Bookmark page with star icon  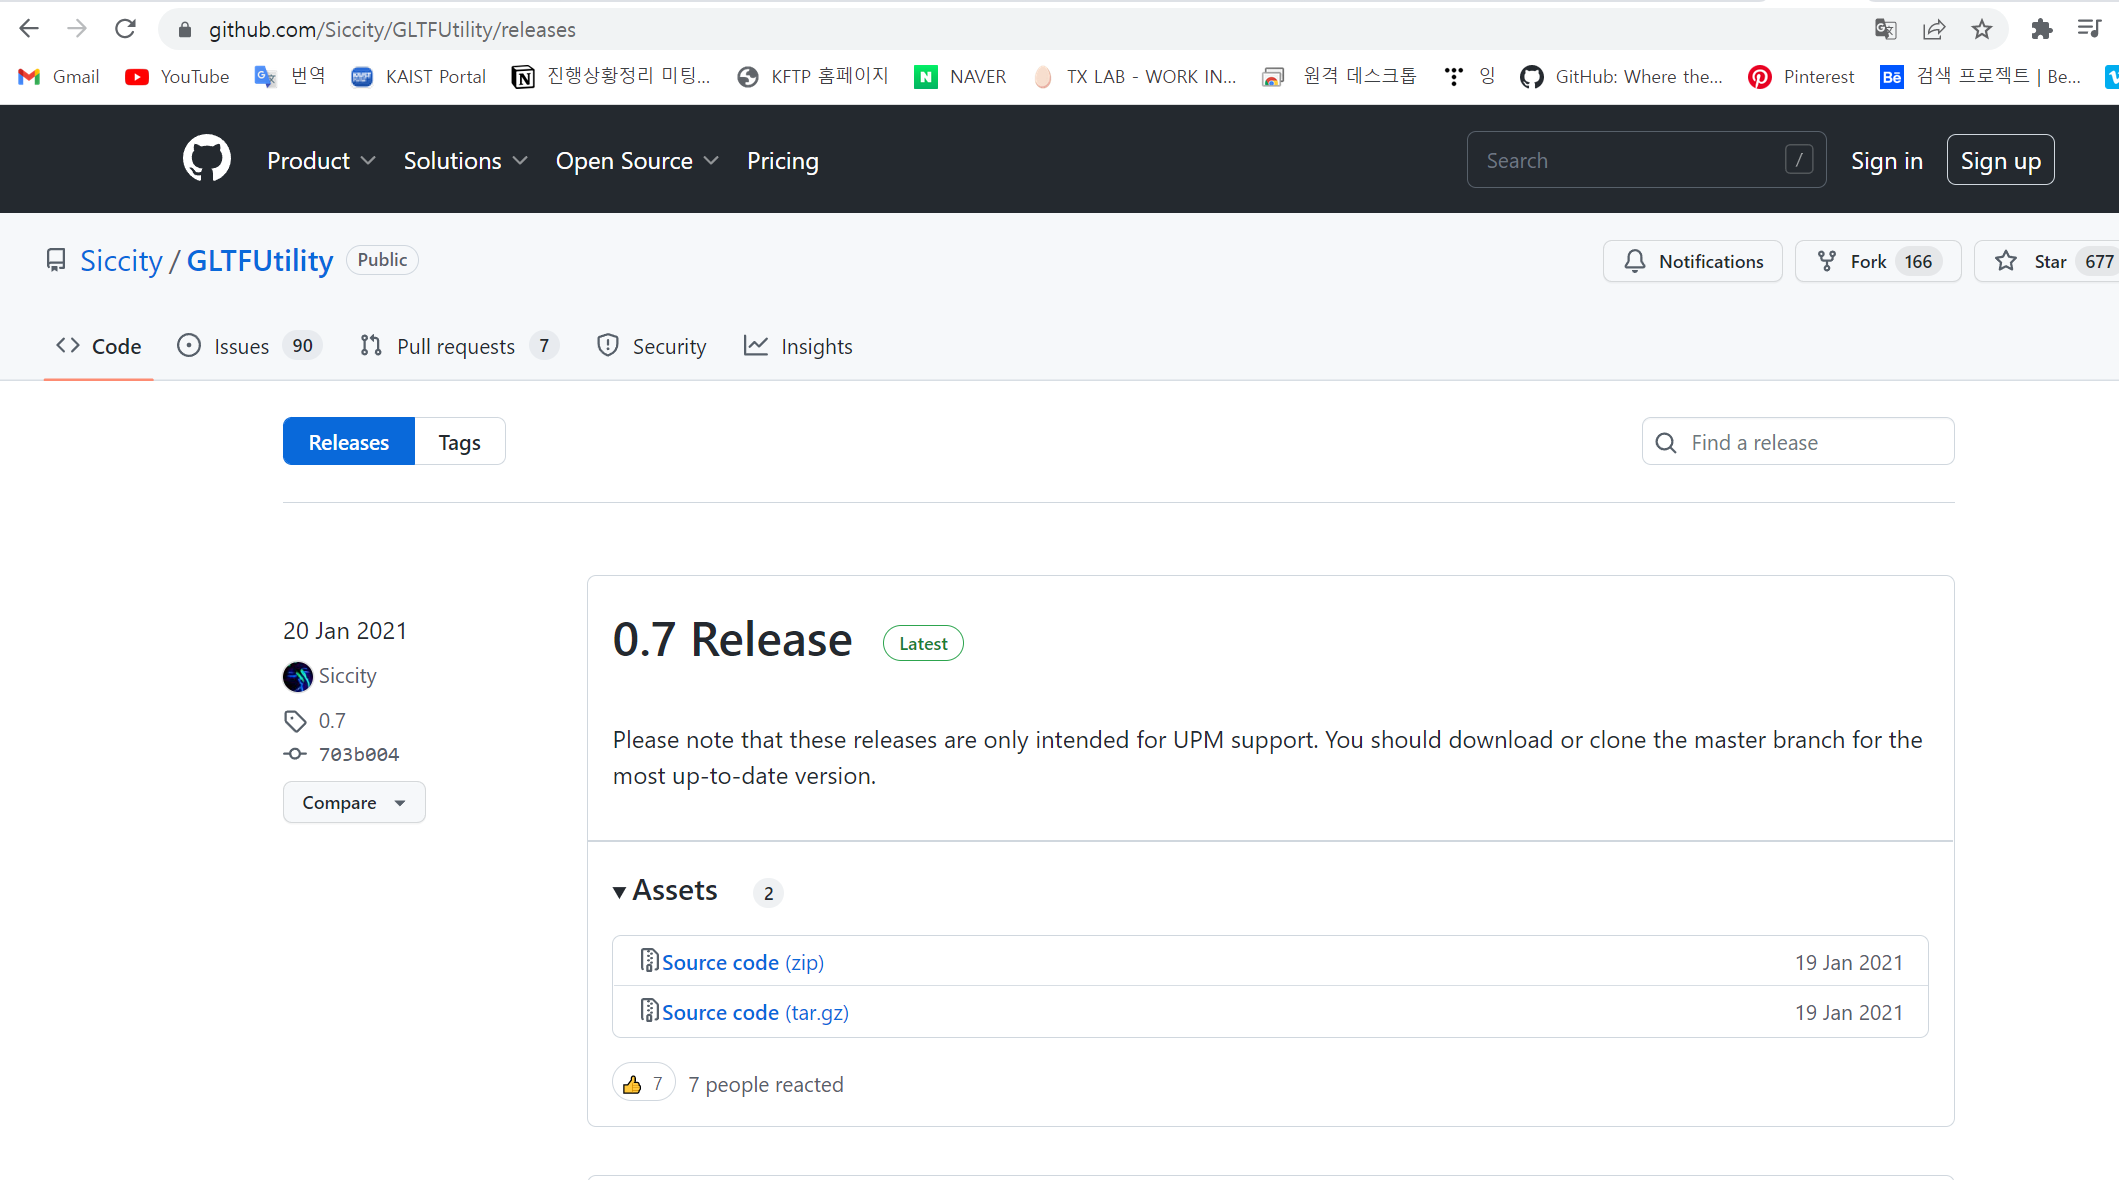[1981, 29]
